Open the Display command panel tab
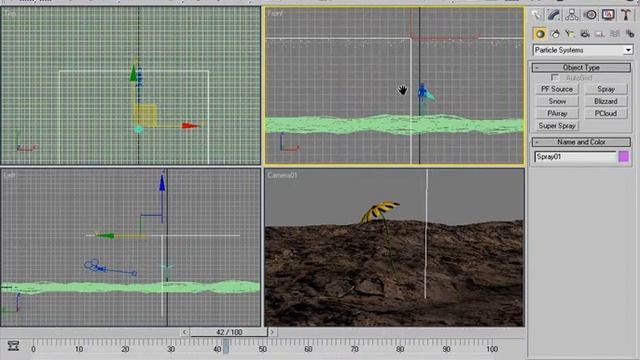640x360 pixels. (x=608, y=15)
